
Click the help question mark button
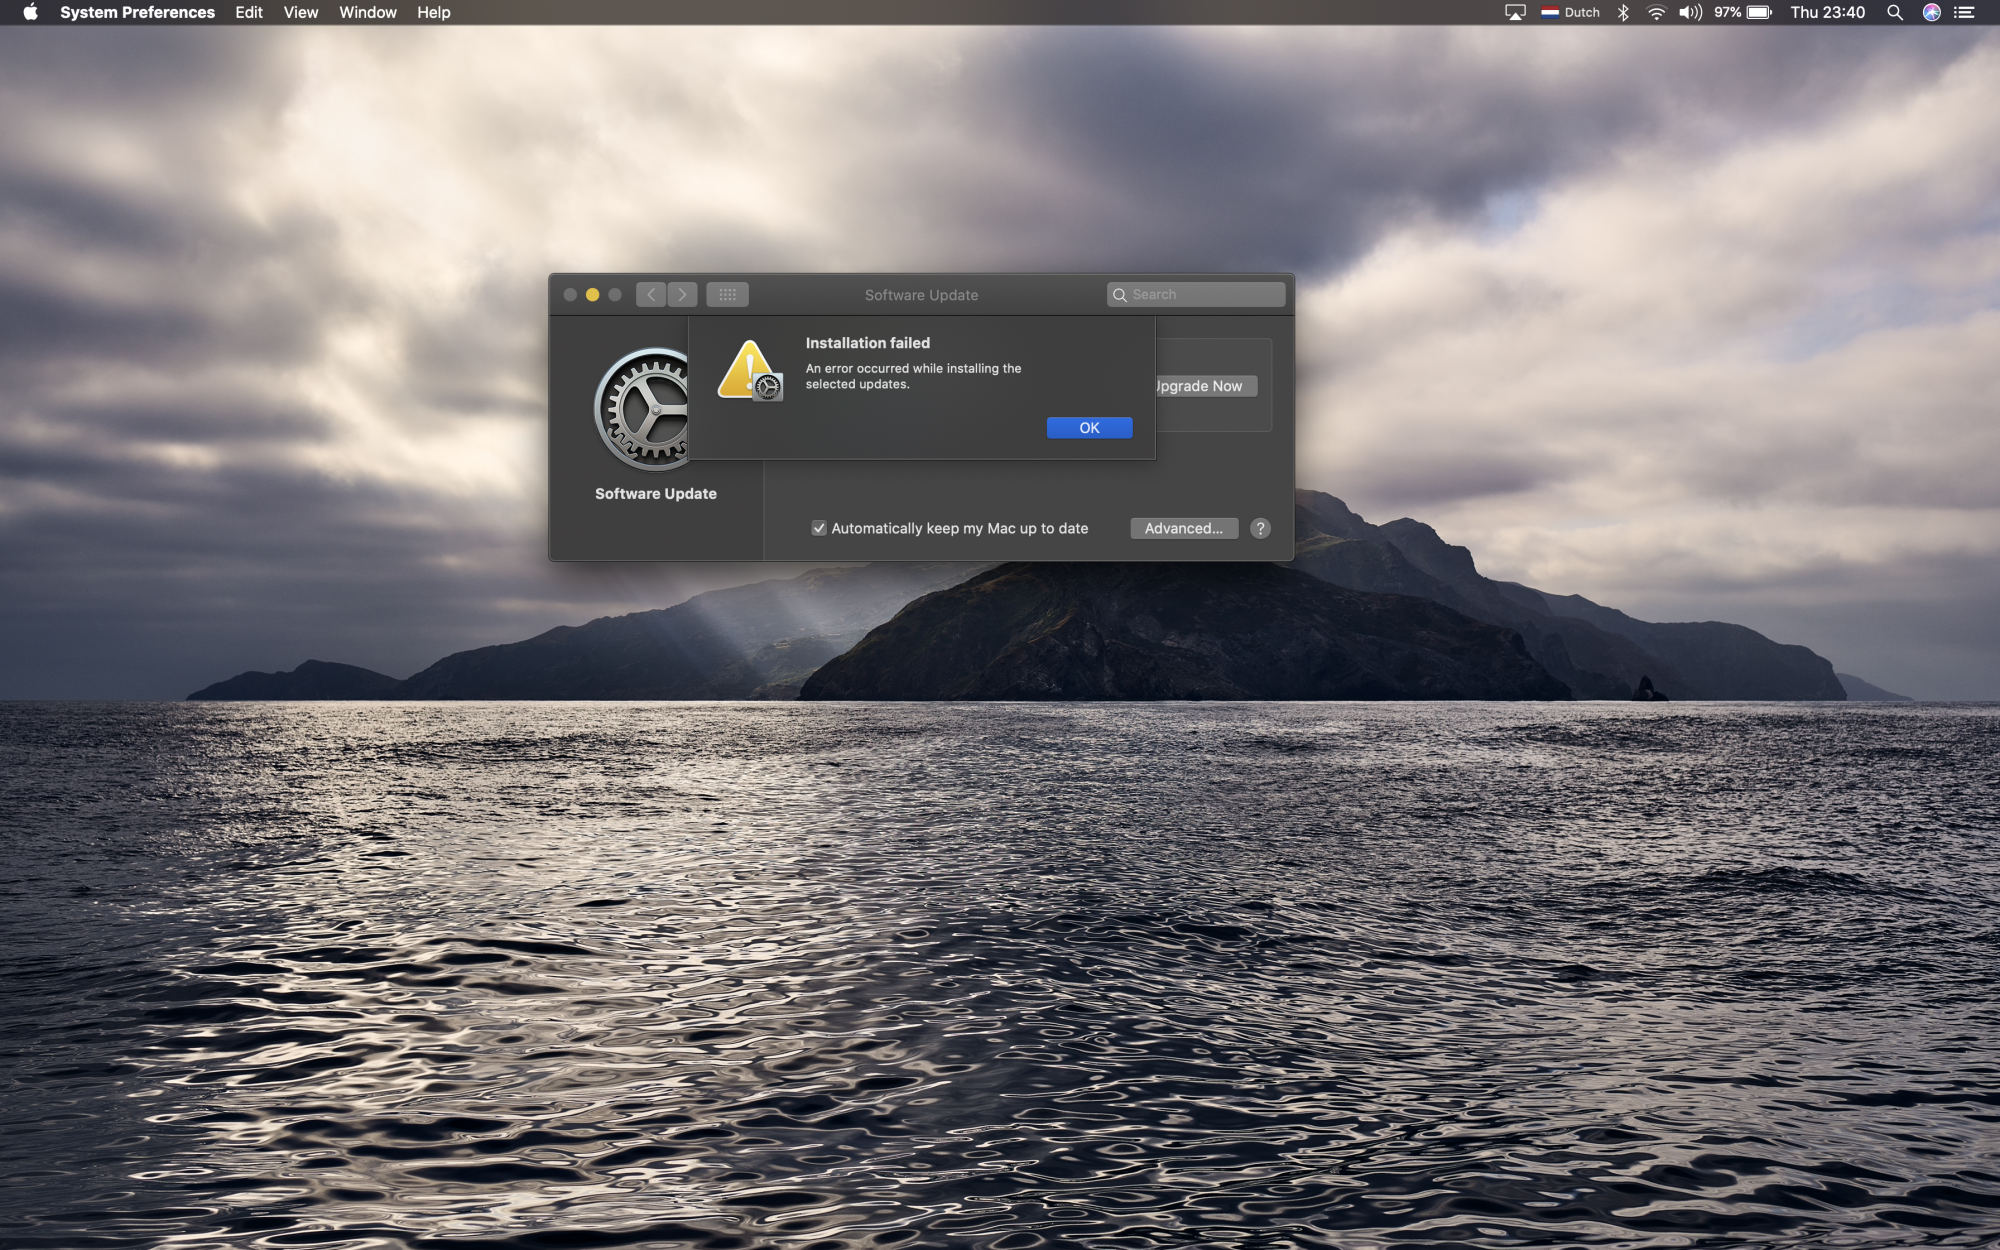(x=1260, y=528)
